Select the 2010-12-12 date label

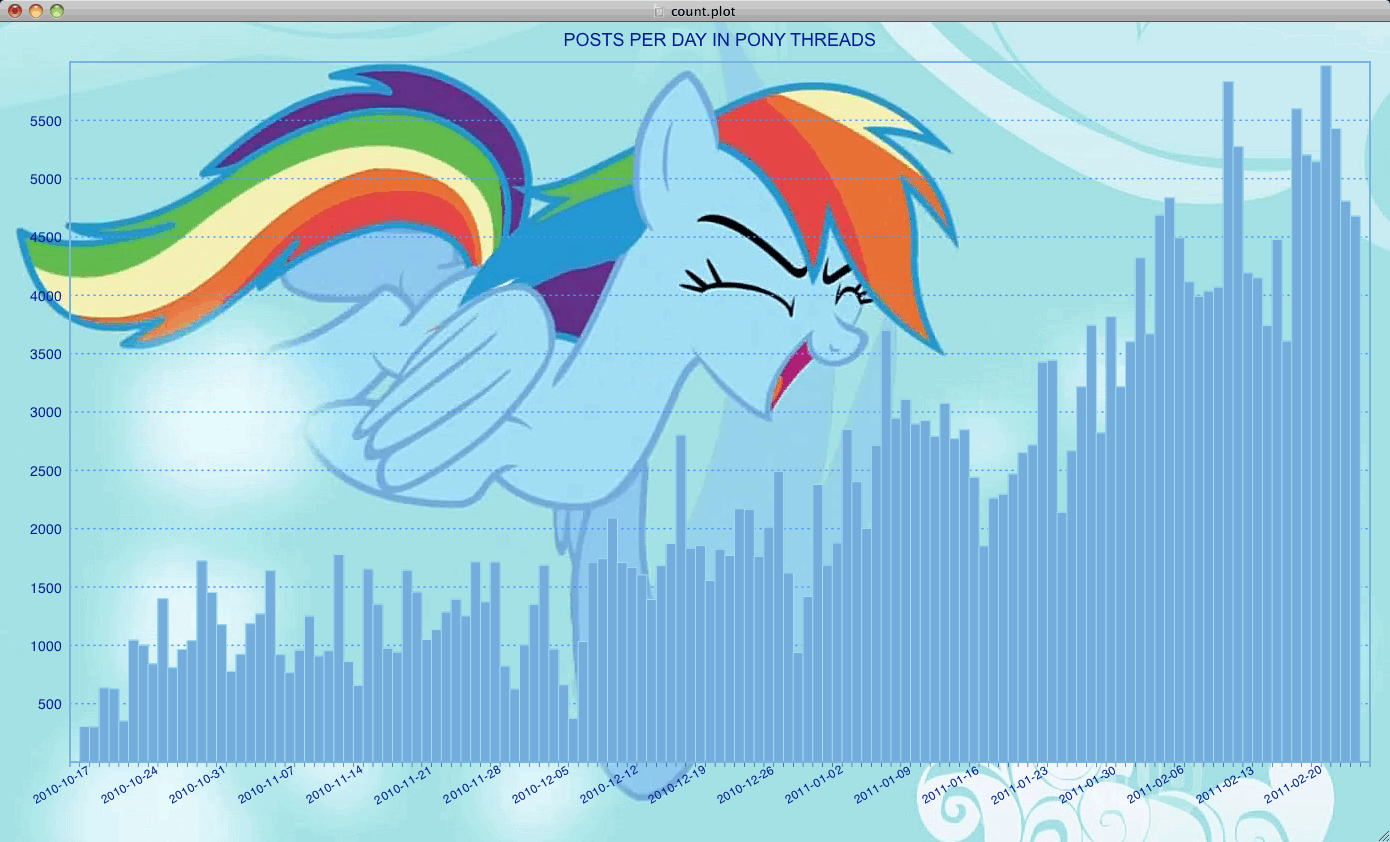[609, 783]
